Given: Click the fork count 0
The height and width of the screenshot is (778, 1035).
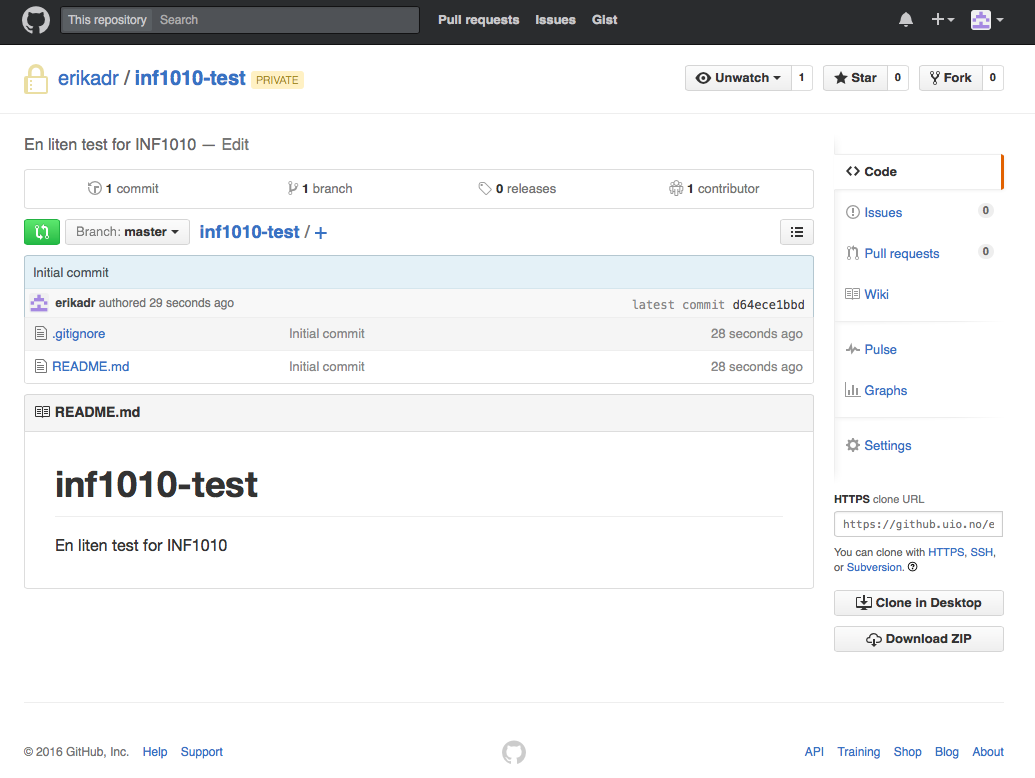Looking at the screenshot, I should point(993,78).
